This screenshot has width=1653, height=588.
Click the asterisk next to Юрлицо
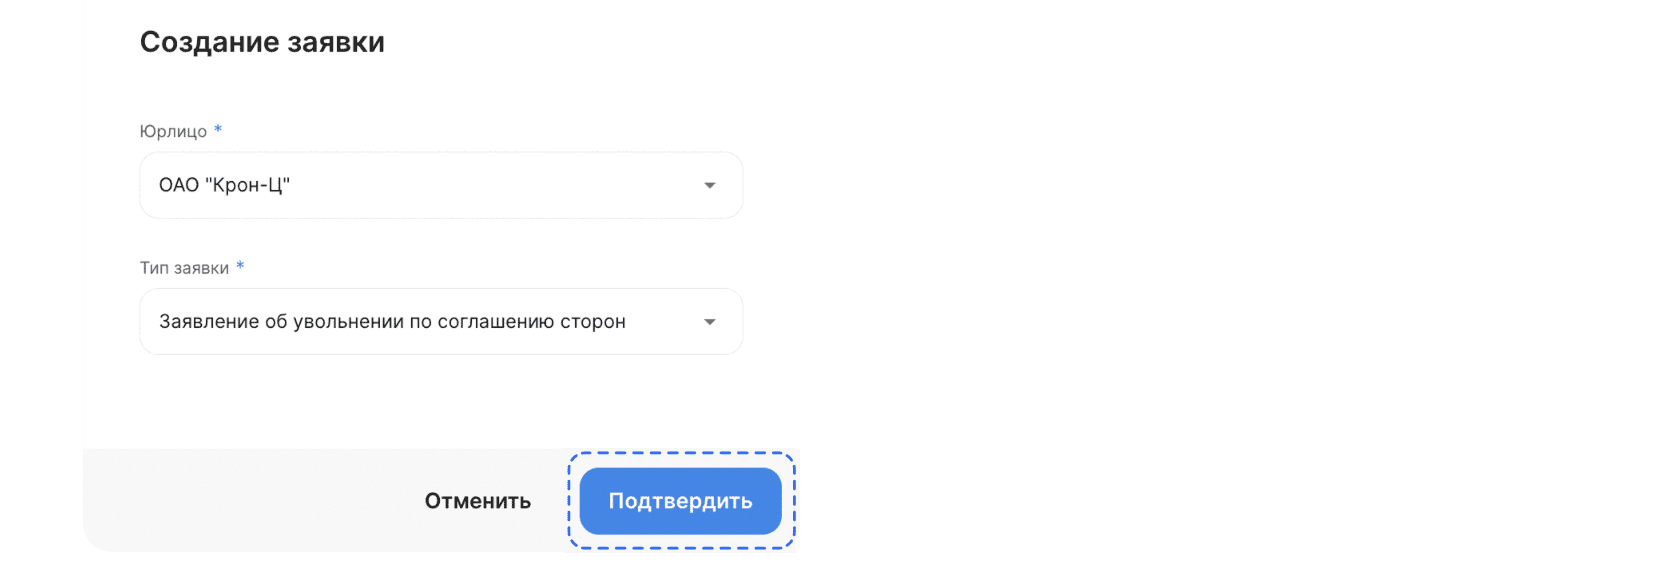click(x=218, y=130)
